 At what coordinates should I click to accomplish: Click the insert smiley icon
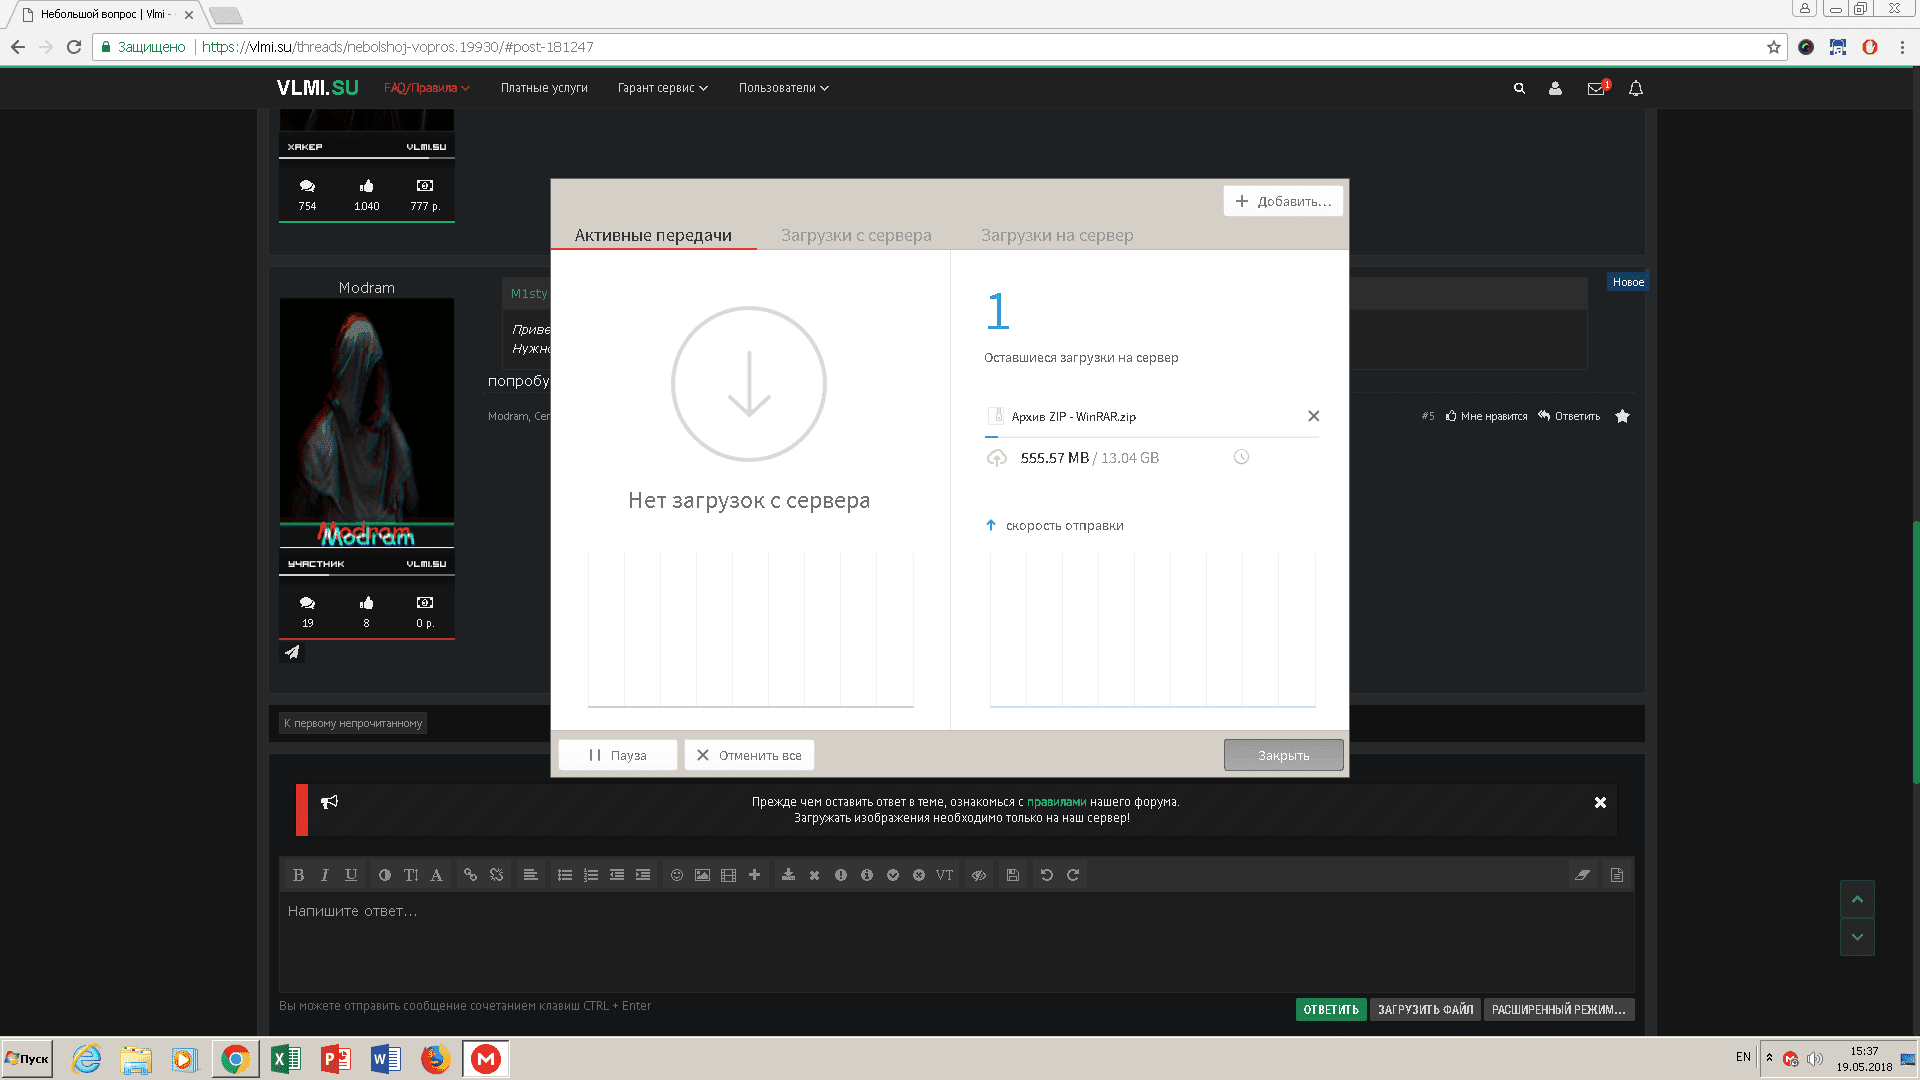coord(677,875)
